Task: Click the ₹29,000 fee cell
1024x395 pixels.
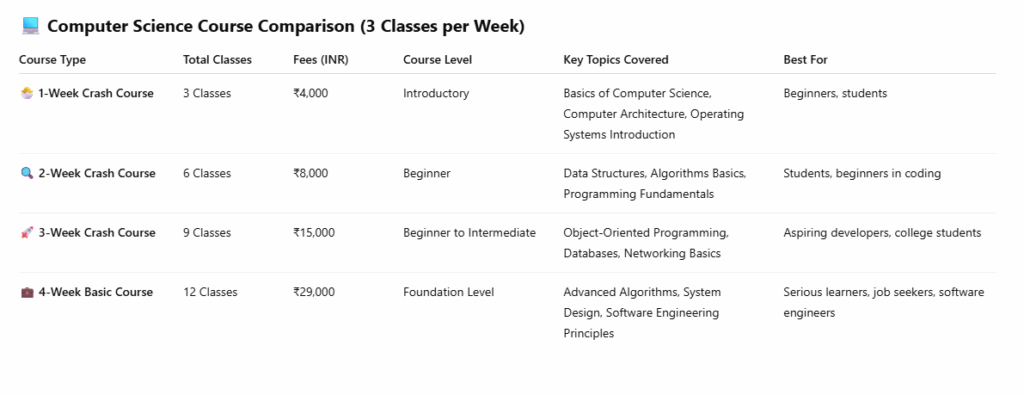Action: click(x=314, y=292)
